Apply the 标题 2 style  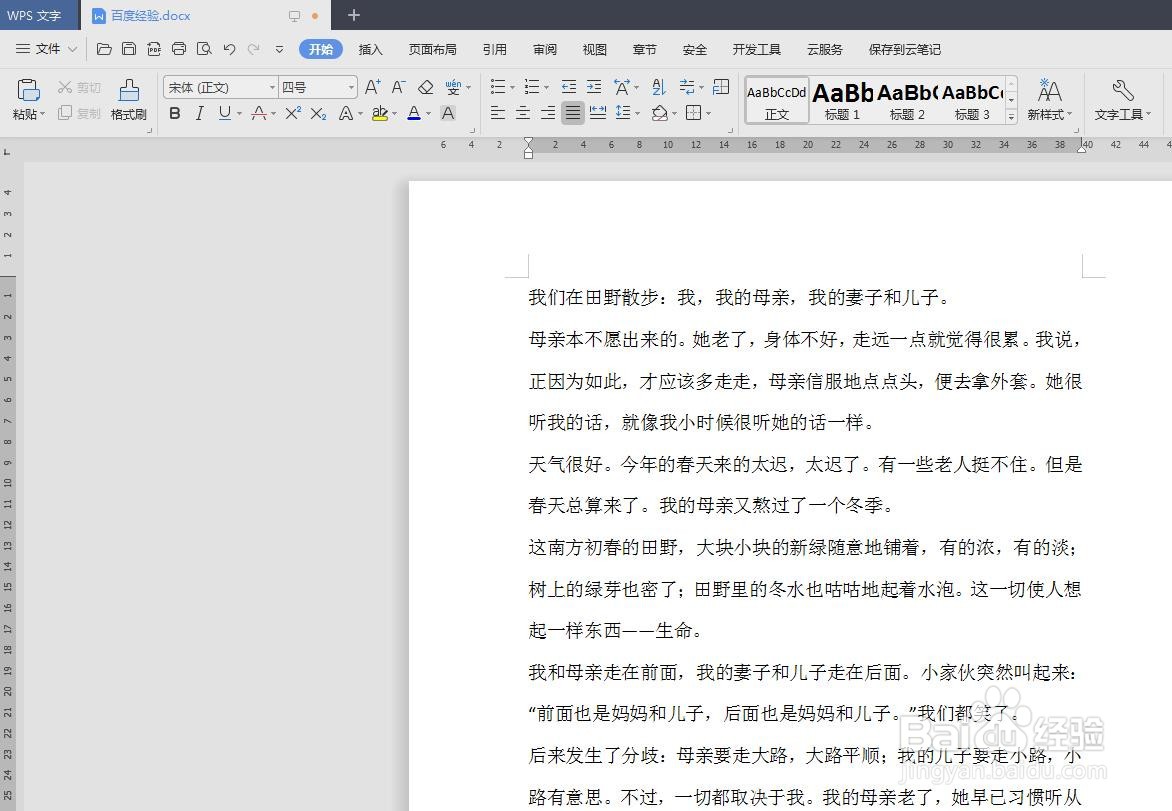(x=907, y=100)
